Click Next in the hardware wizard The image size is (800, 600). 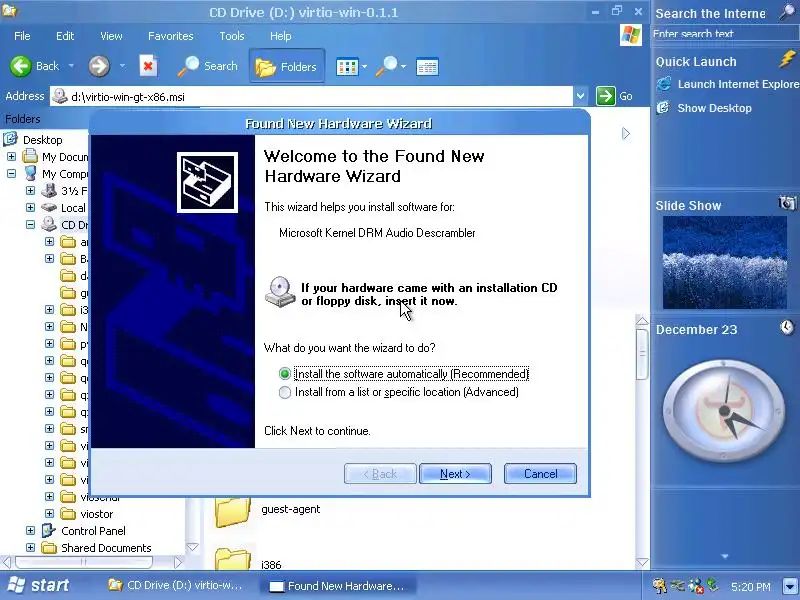click(455, 474)
